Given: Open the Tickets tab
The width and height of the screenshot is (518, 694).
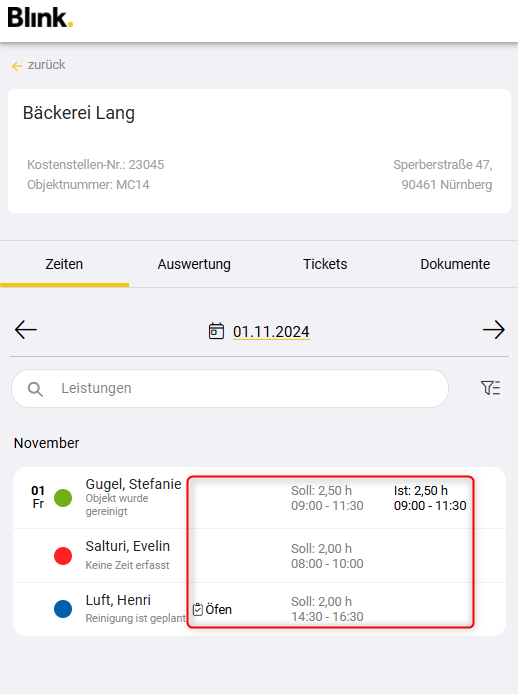Looking at the screenshot, I should click(325, 264).
